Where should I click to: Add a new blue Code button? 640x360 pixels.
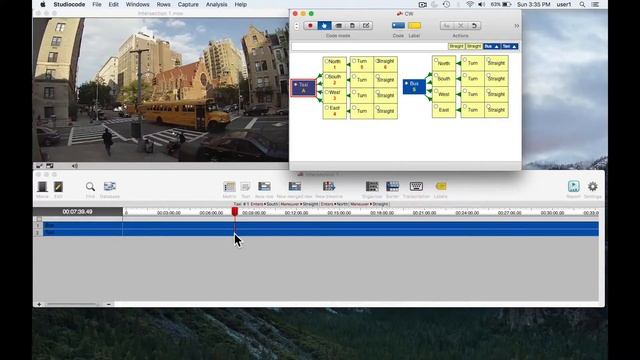tap(398, 26)
